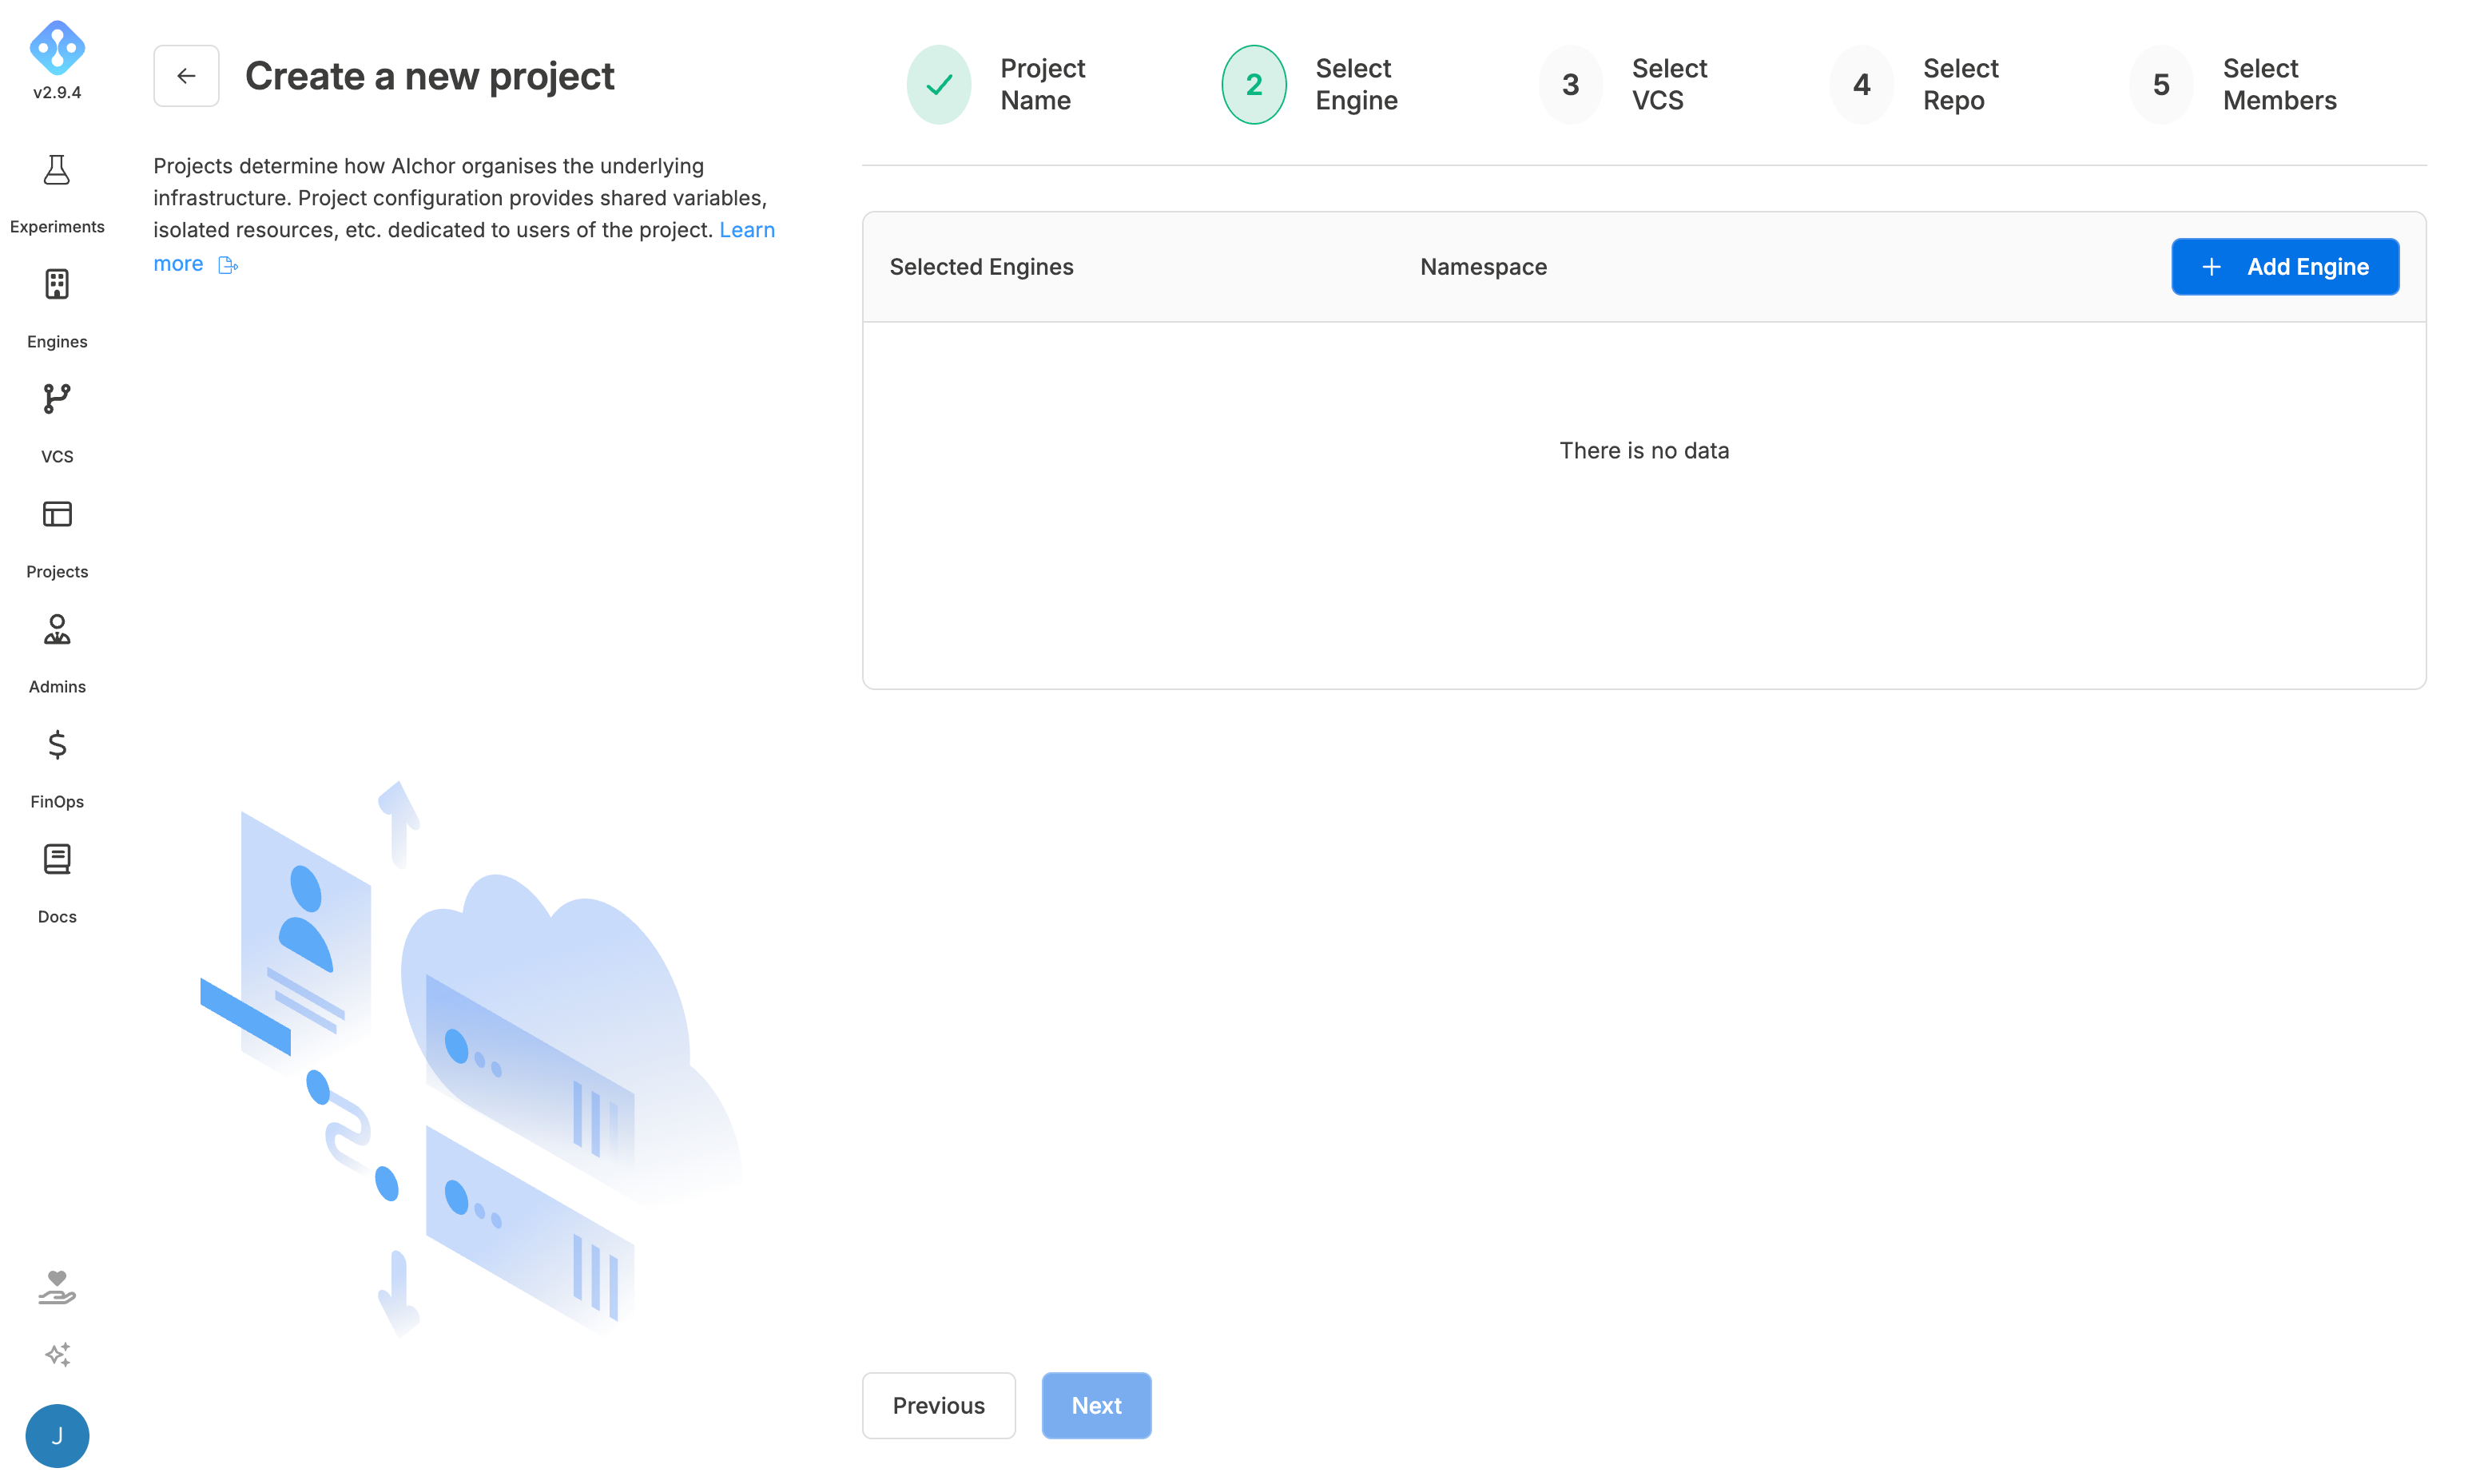Click the Selected Engines column header
Image resolution: width=2472 pixels, height=1484 pixels.
point(982,267)
